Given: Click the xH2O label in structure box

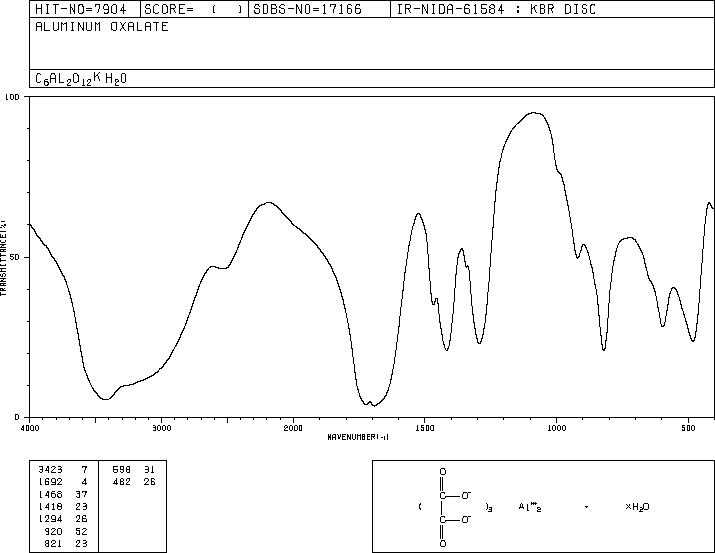Looking at the screenshot, I should coord(637,507).
